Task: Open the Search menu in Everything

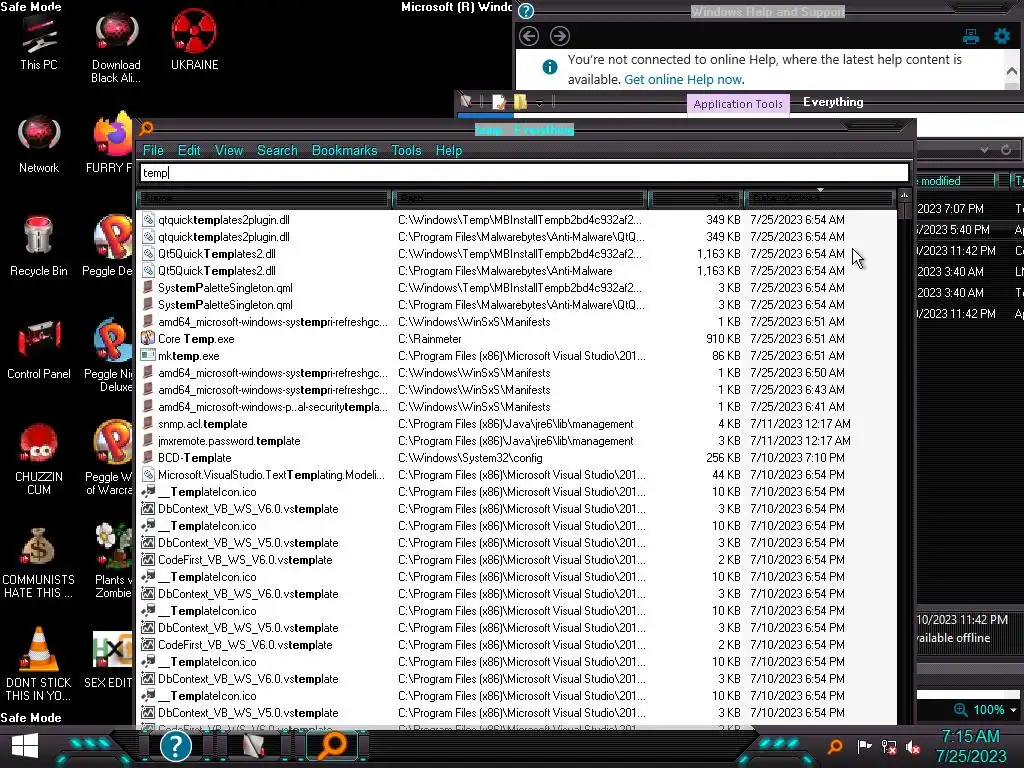Action: tap(277, 150)
